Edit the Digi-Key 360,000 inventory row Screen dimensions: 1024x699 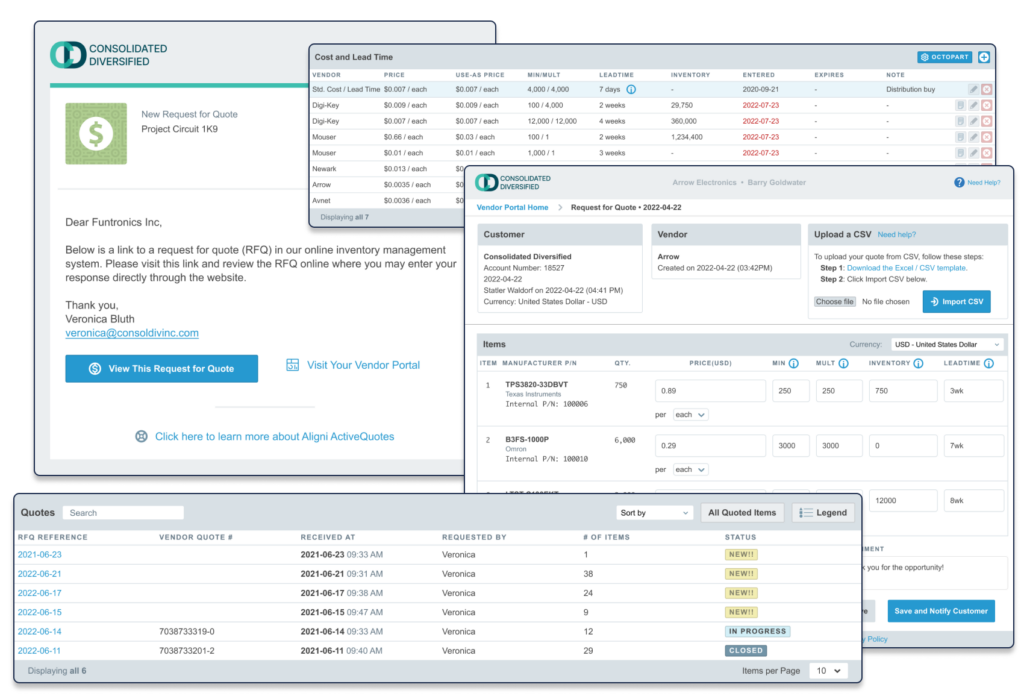pyautogui.click(x=973, y=121)
